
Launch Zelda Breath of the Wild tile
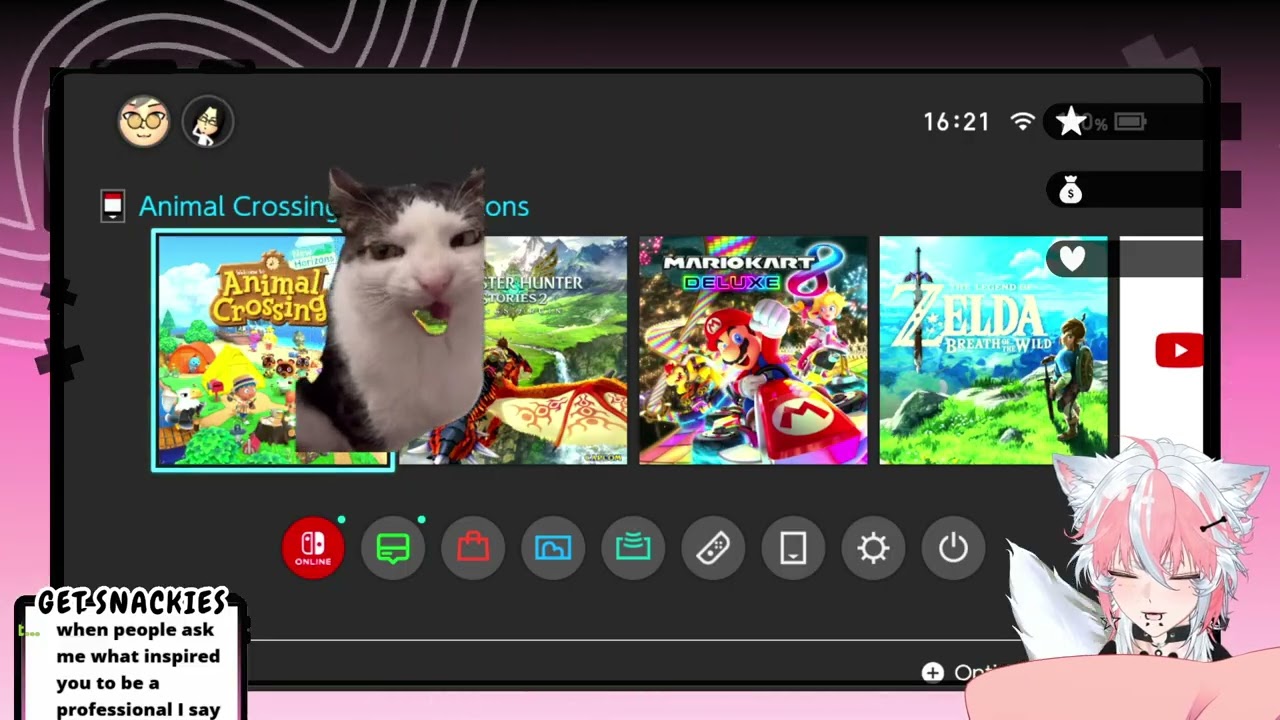[x=994, y=350]
